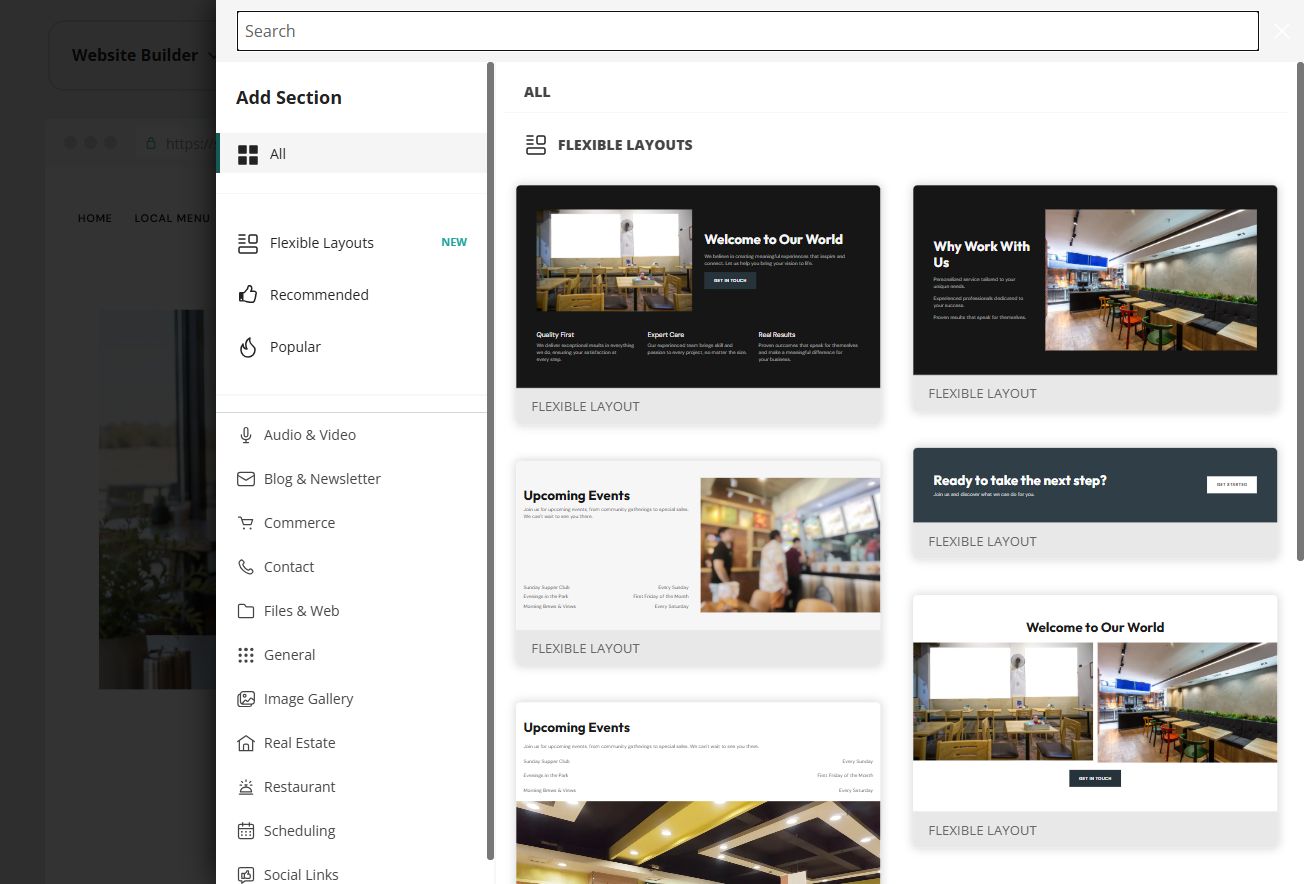Image resolution: width=1304 pixels, height=884 pixels.
Task: Click the Recommended thumbs-up icon
Action: (248, 295)
